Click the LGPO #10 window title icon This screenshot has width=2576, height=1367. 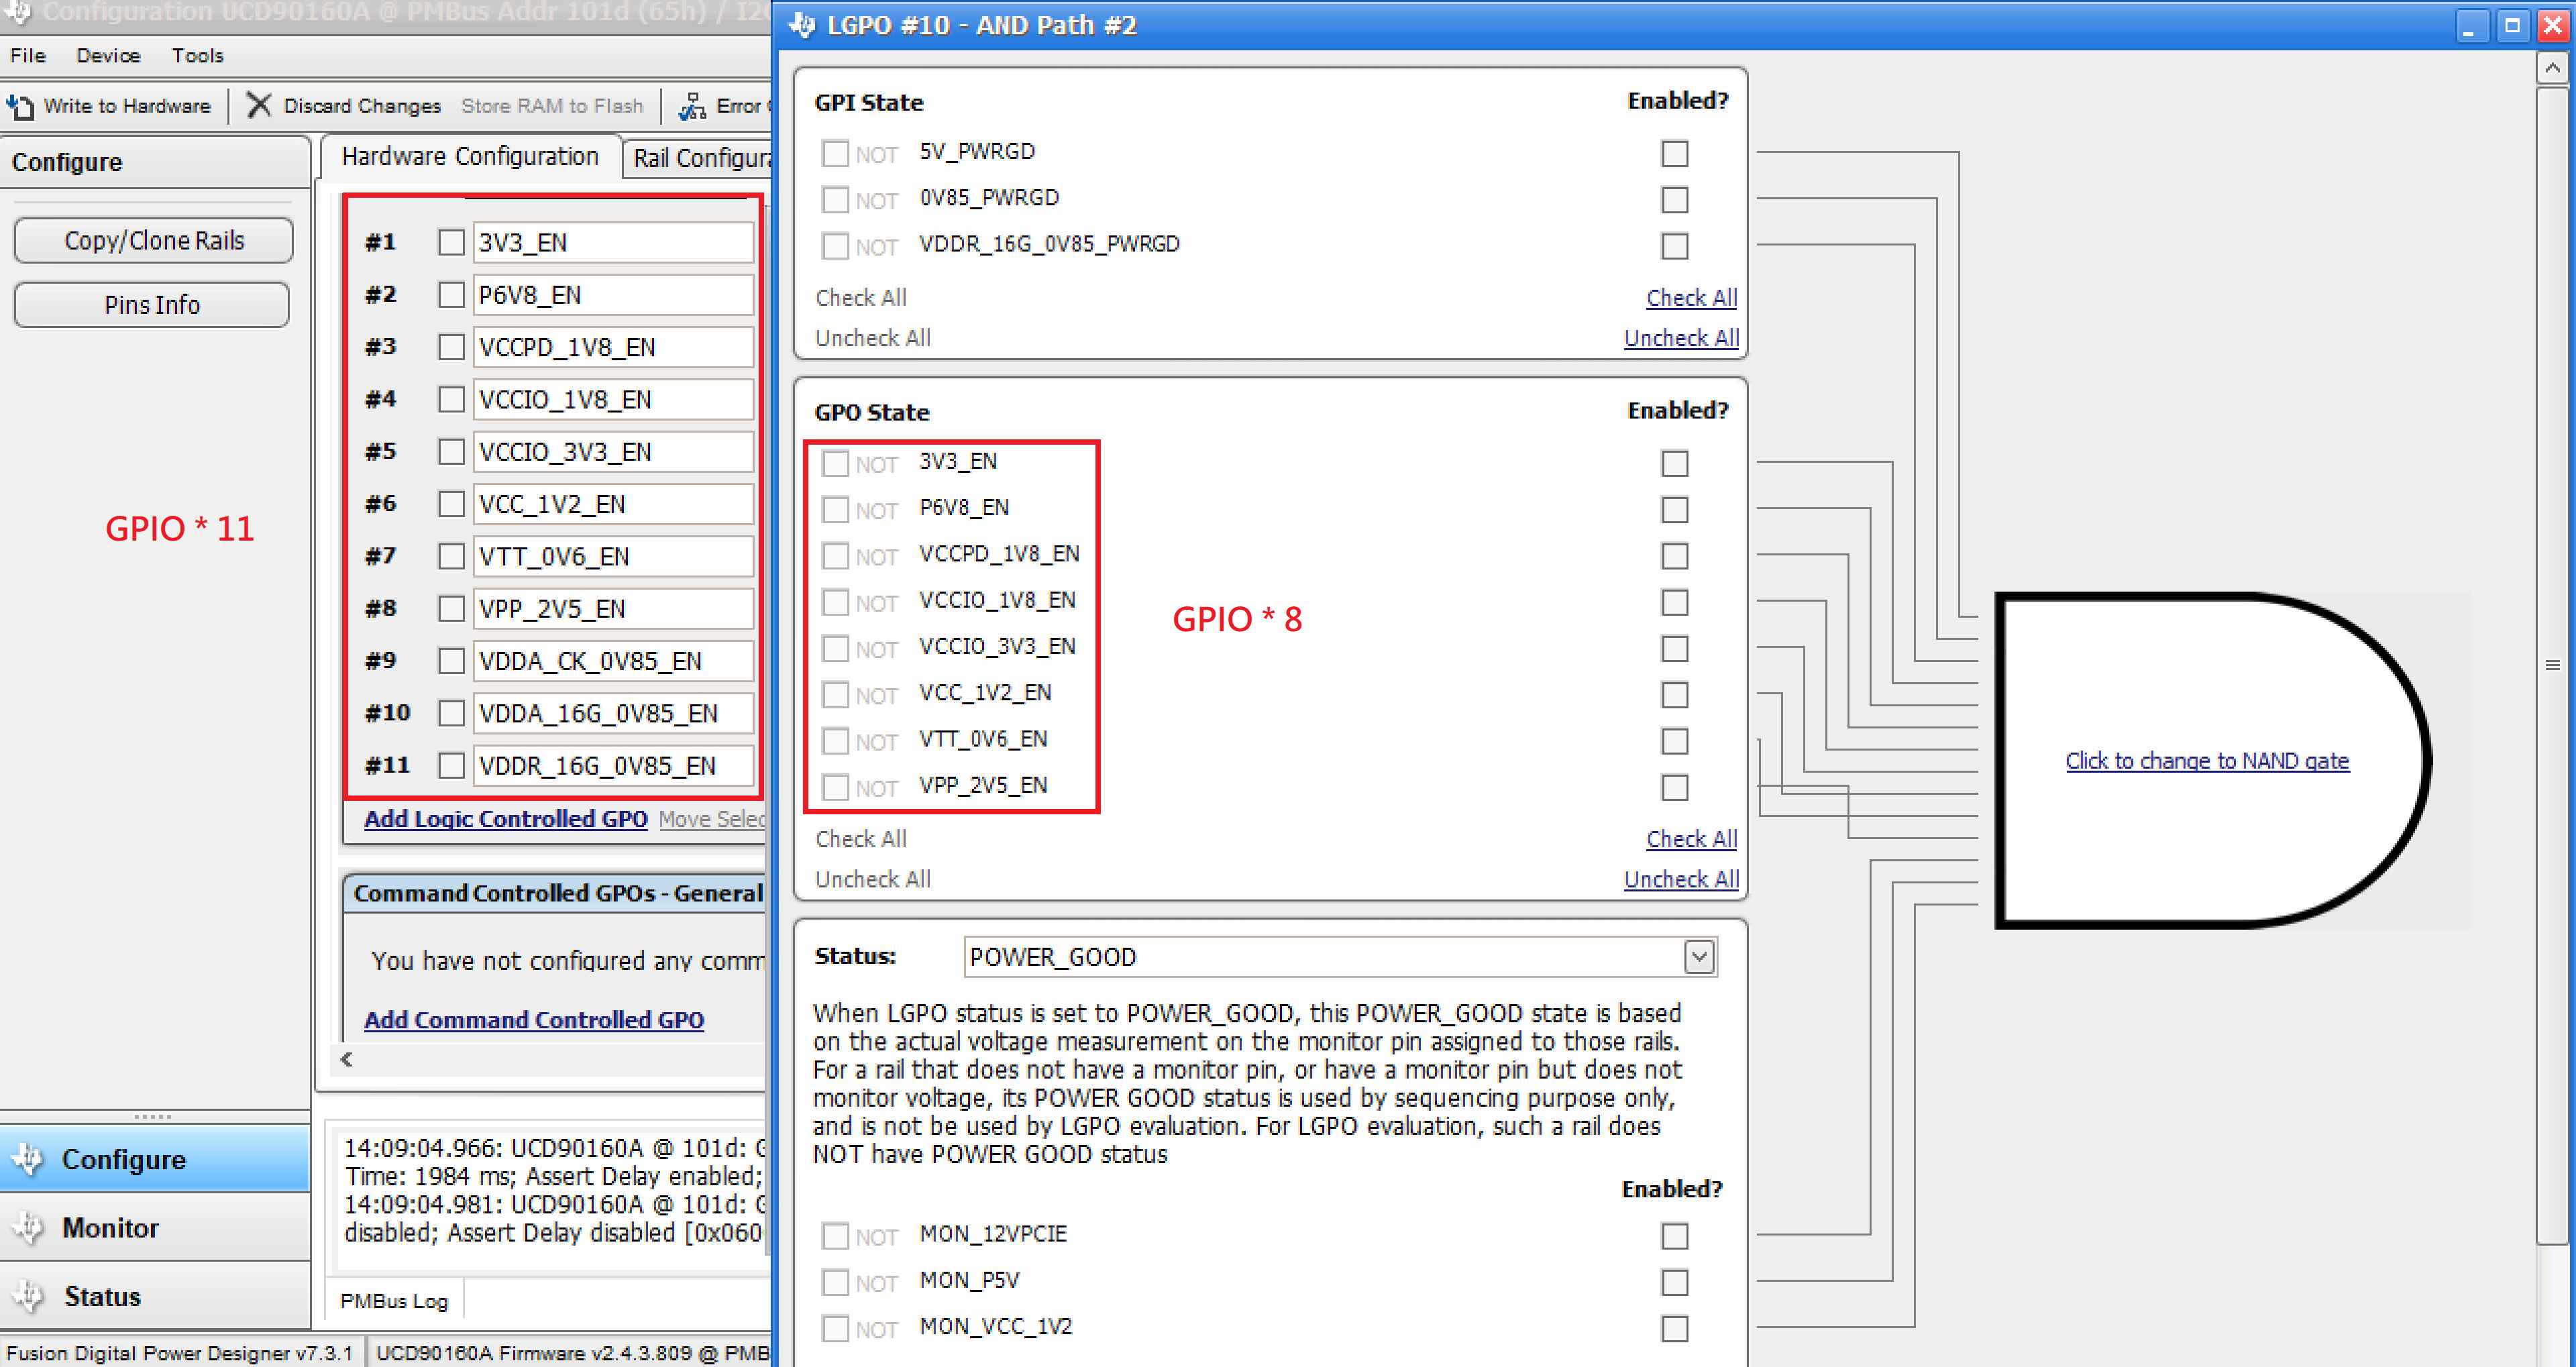point(802,24)
